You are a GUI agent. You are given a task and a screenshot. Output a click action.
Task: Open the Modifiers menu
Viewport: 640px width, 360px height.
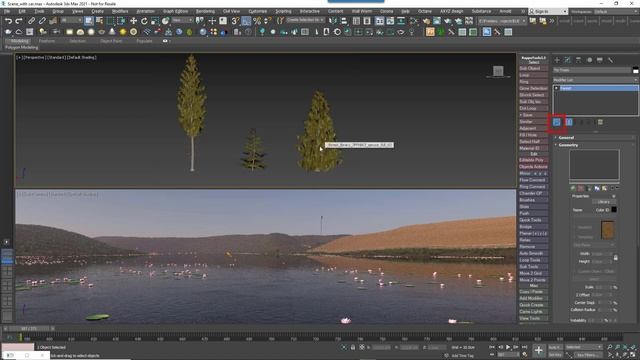[x=120, y=11]
